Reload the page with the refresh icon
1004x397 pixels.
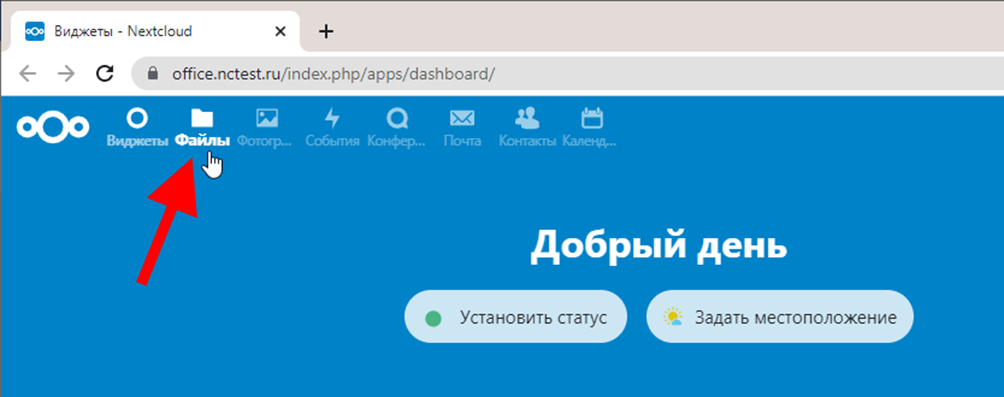[105, 74]
